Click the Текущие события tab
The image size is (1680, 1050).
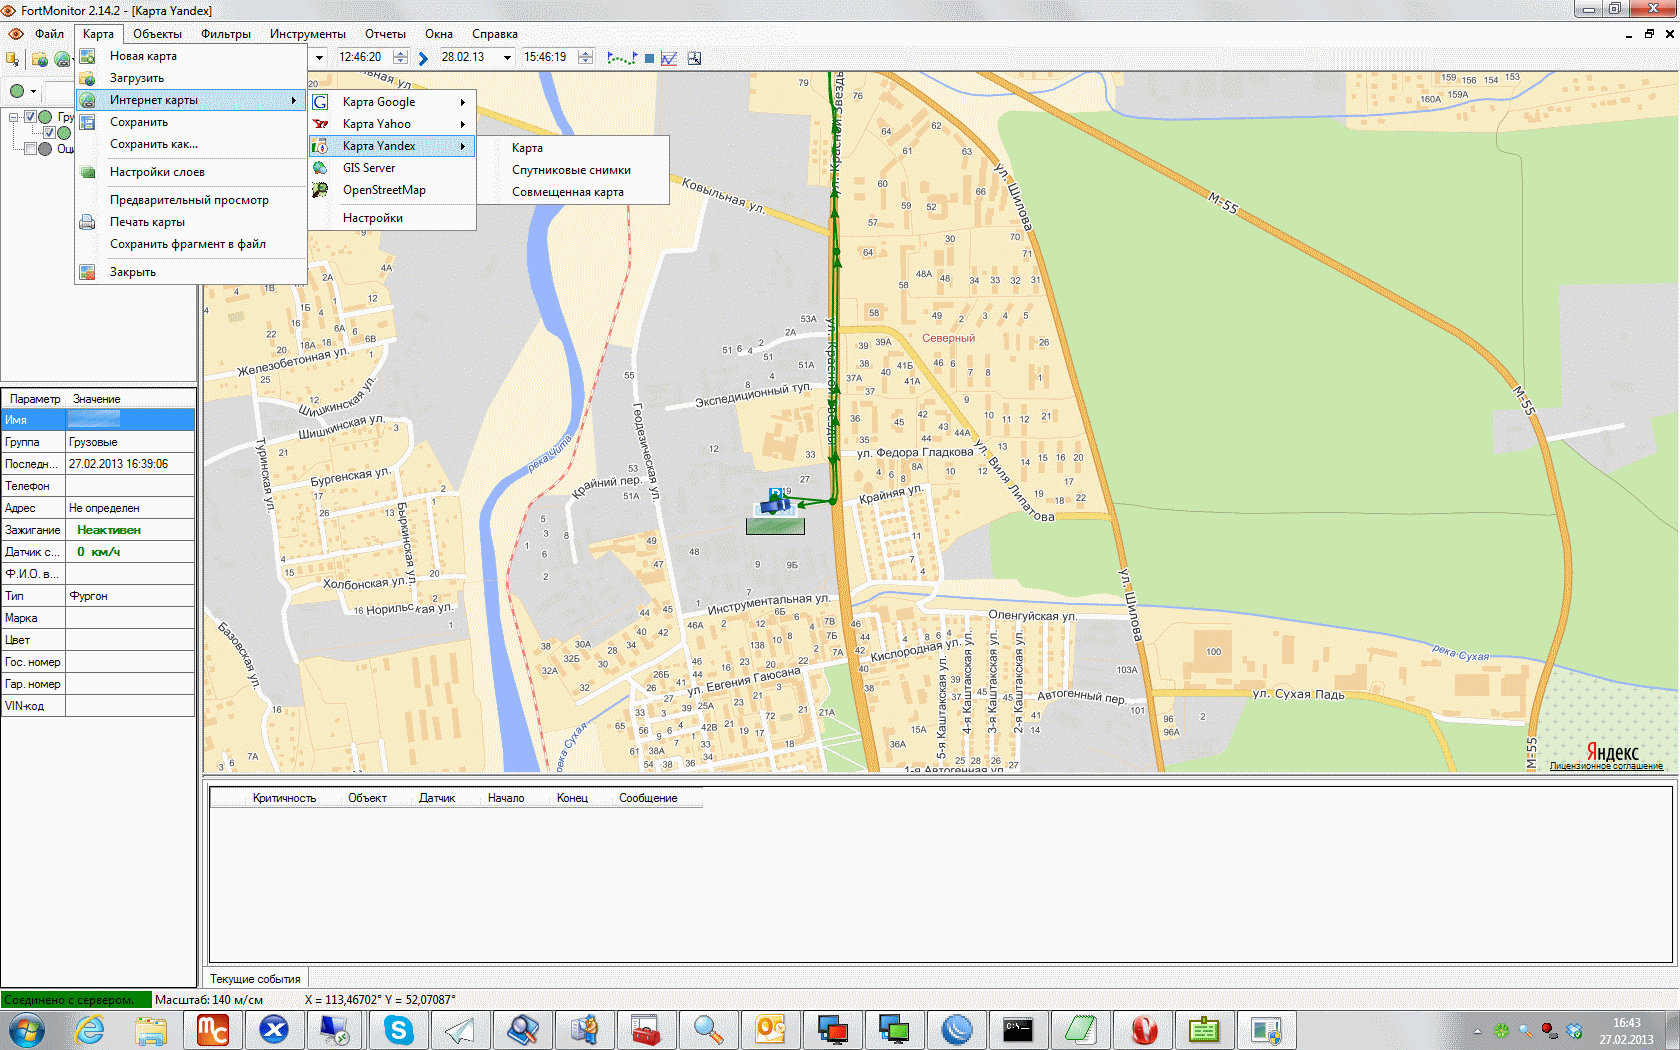[x=255, y=979]
